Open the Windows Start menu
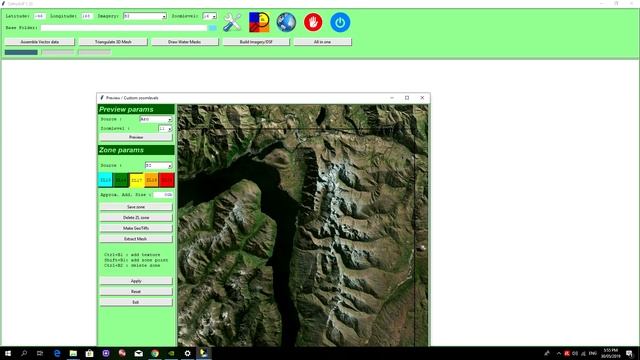 [x=8, y=353]
